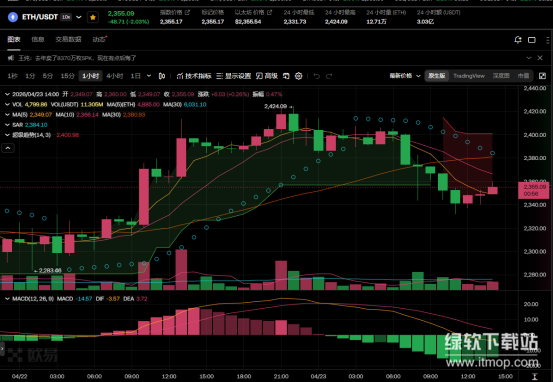Collapse the MA(5) indicator row
553x382 pixels.
click(7, 115)
